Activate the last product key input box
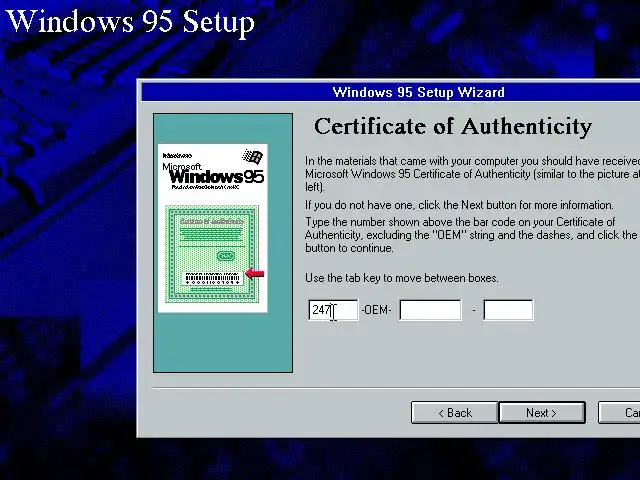Viewport: 640px width, 480px height. (508, 310)
